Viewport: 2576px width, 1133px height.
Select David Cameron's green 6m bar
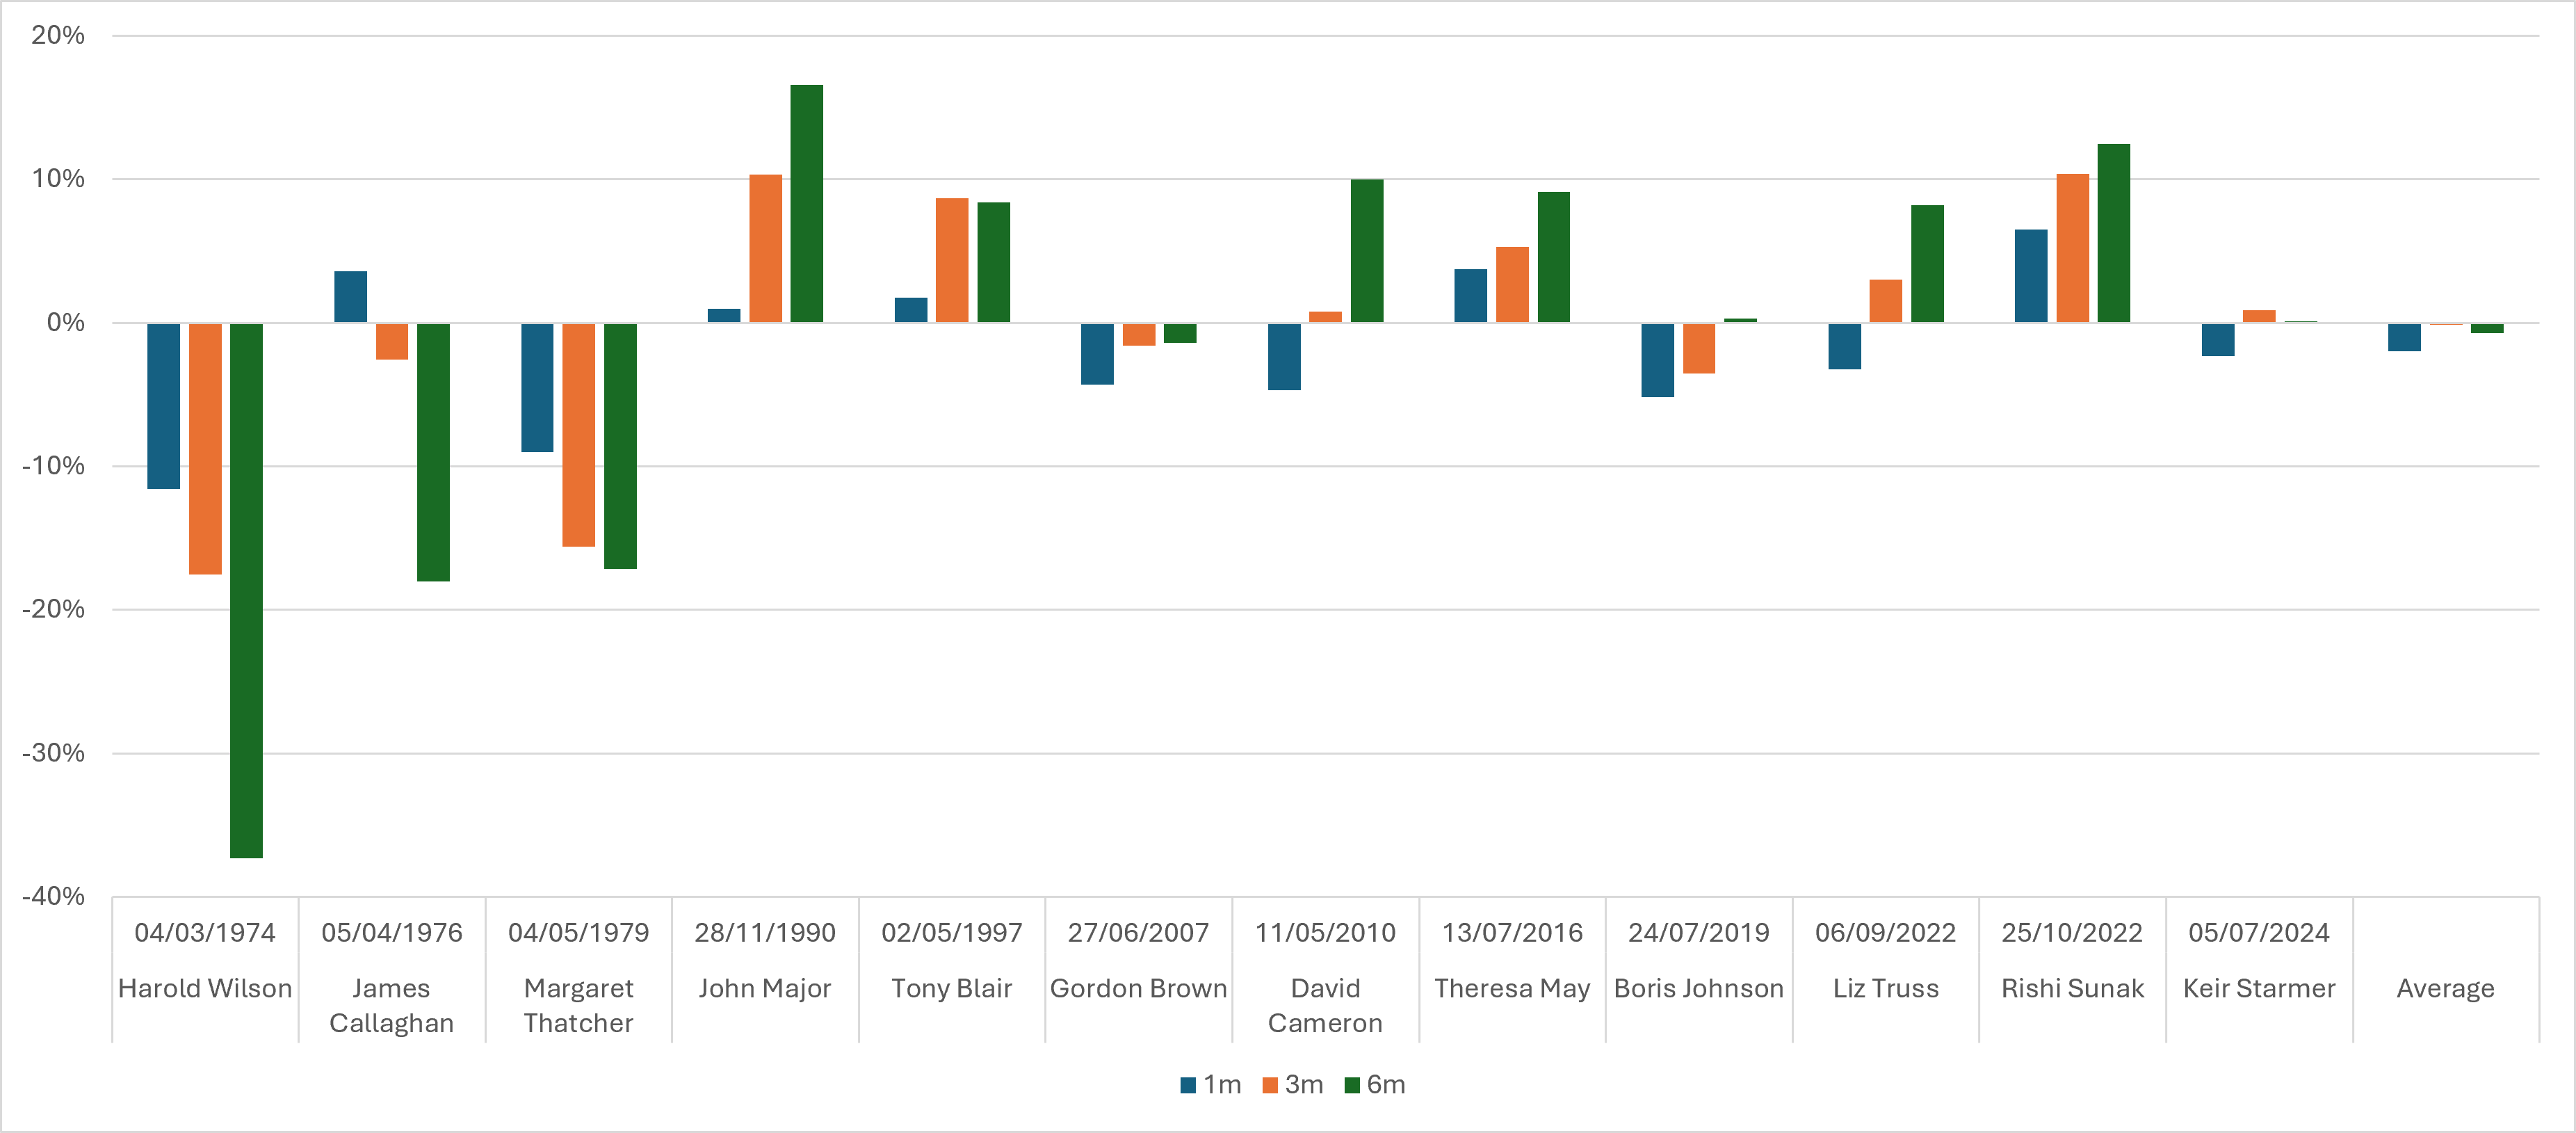point(1367,251)
